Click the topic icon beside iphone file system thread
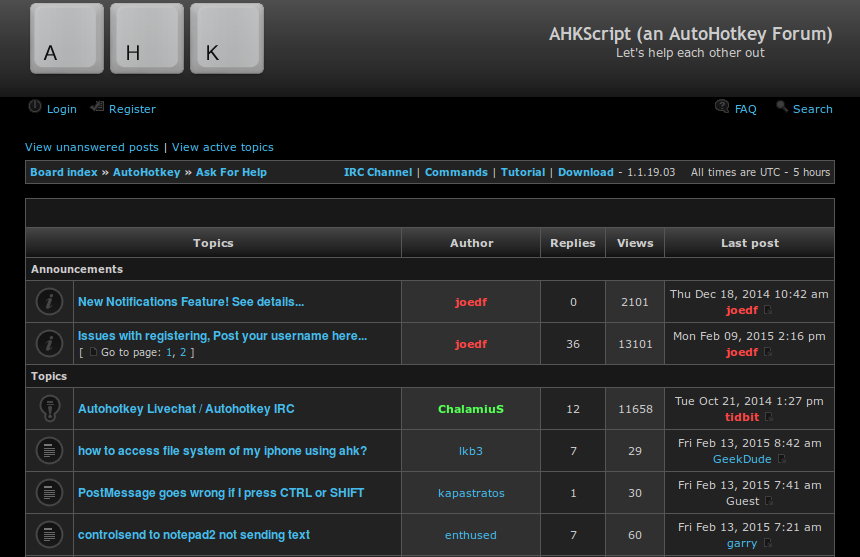Image resolution: width=860 pixels, height=557 pixels. pyautogui.click(x=49, y=450)
